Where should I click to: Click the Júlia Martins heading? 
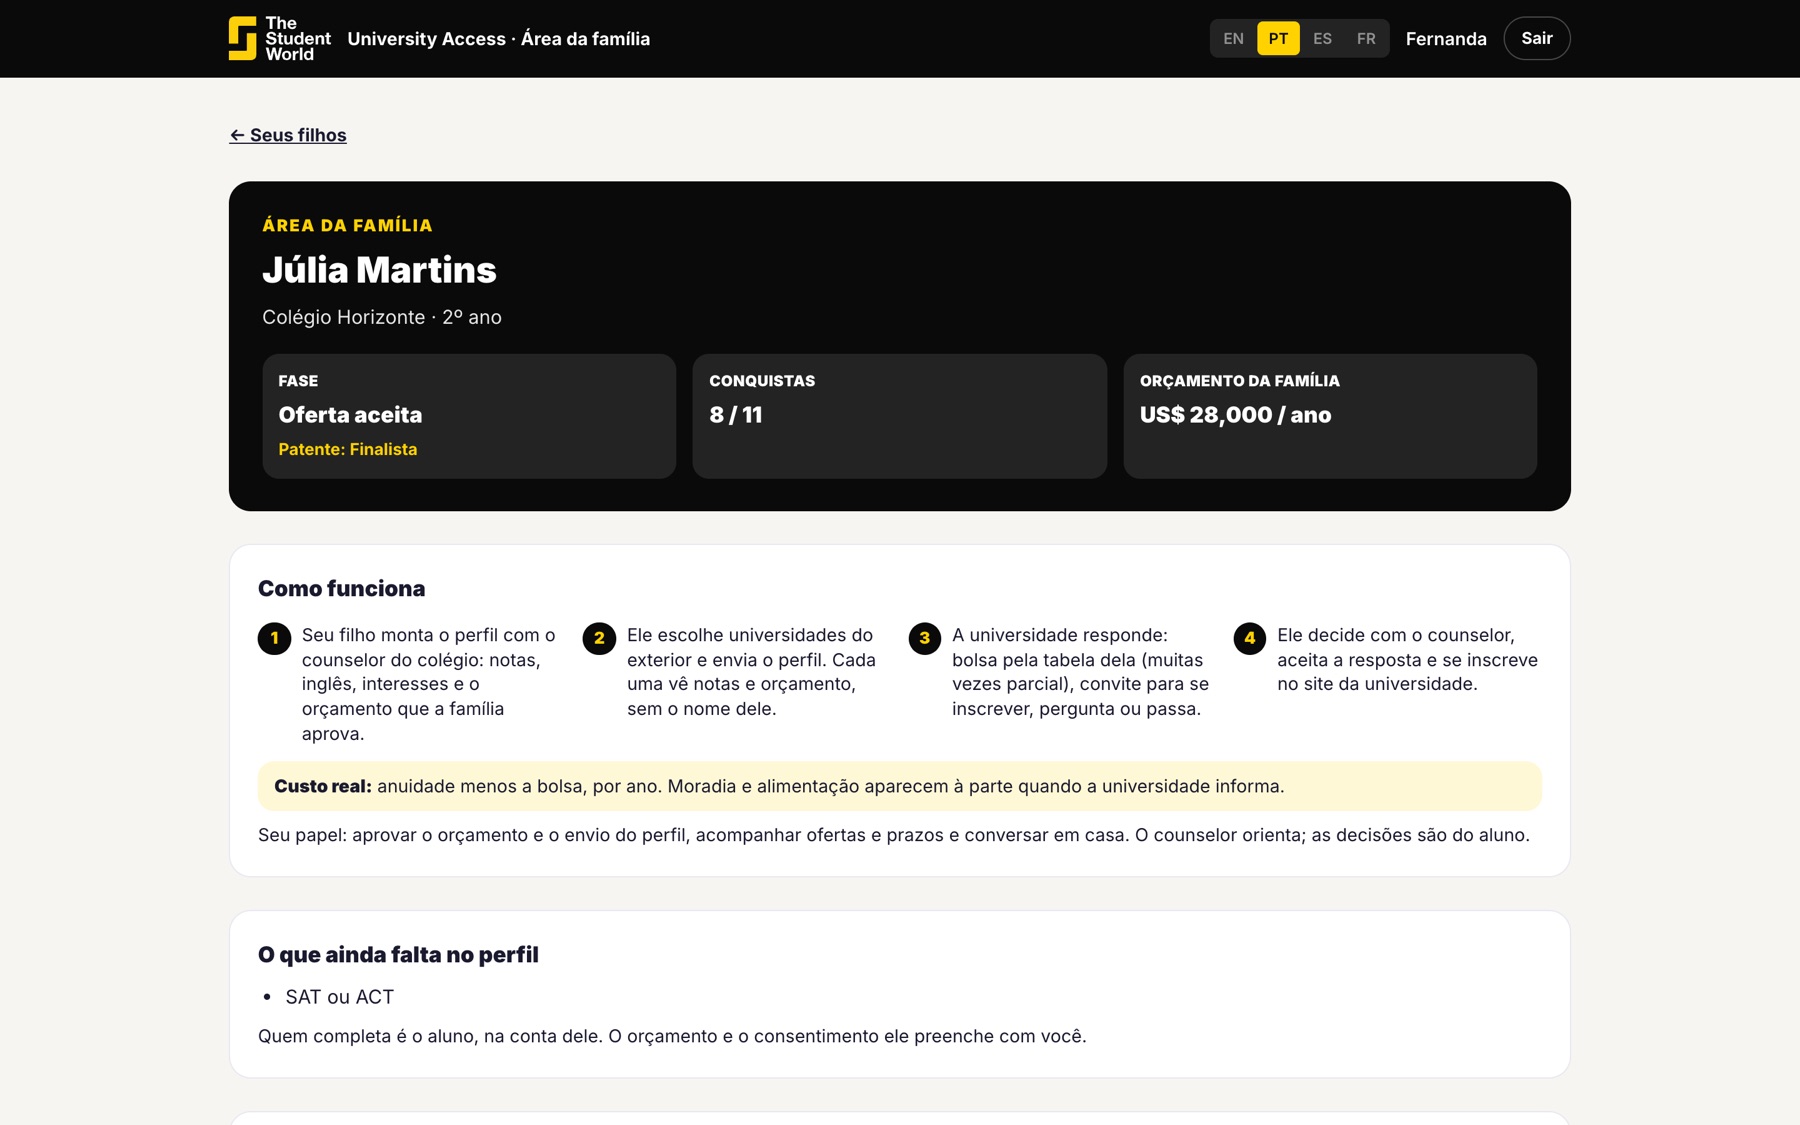(x=379, y=270)
